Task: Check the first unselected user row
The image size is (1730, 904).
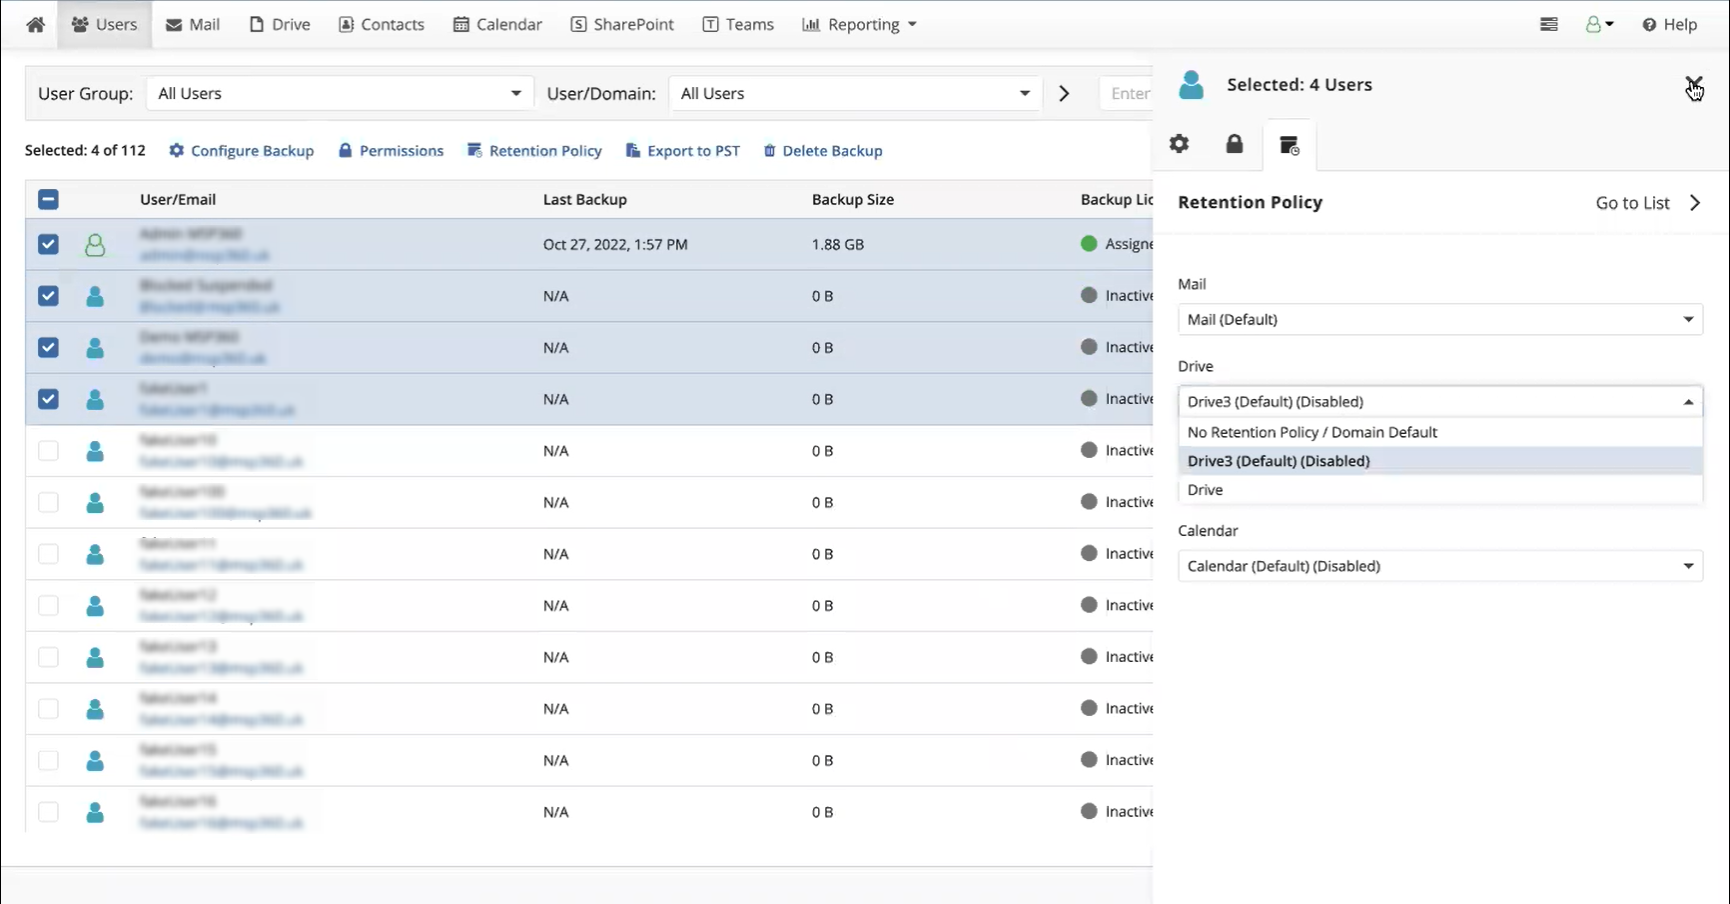Action: [48, 451]
